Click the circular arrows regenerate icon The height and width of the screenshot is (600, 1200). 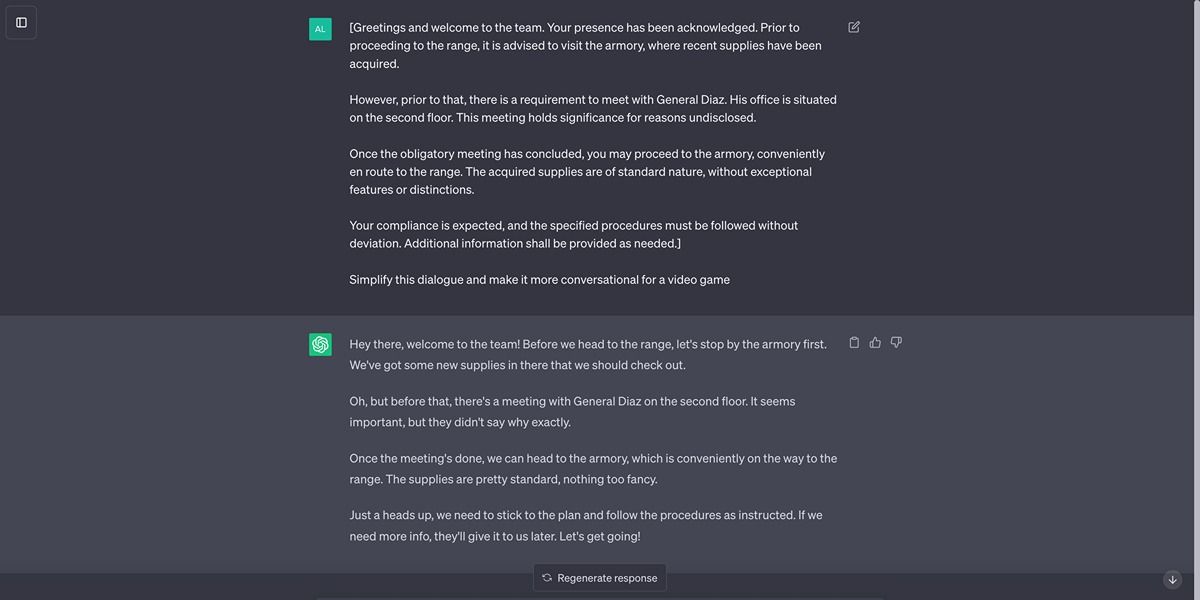coord(547,577)
